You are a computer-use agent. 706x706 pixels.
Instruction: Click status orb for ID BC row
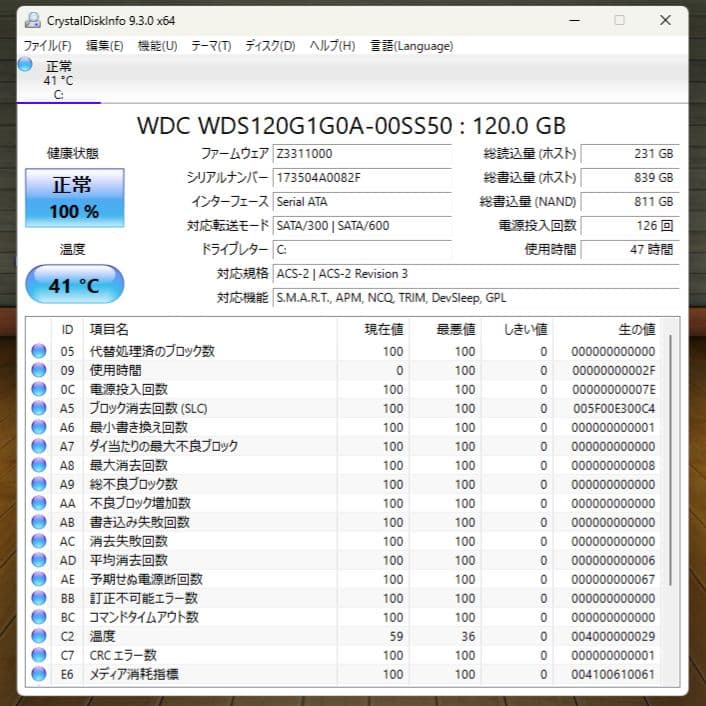point(39,617)
